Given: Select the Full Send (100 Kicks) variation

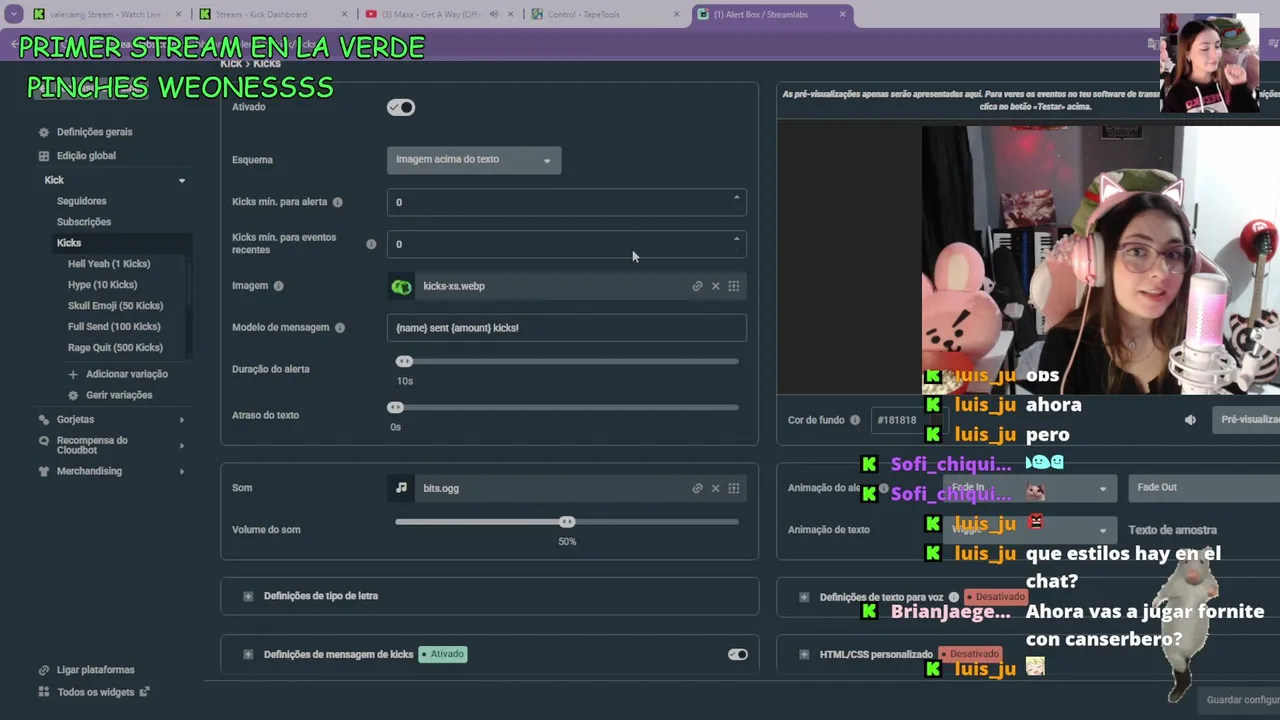Looking at the screenshot, I should tap(114, 327).
